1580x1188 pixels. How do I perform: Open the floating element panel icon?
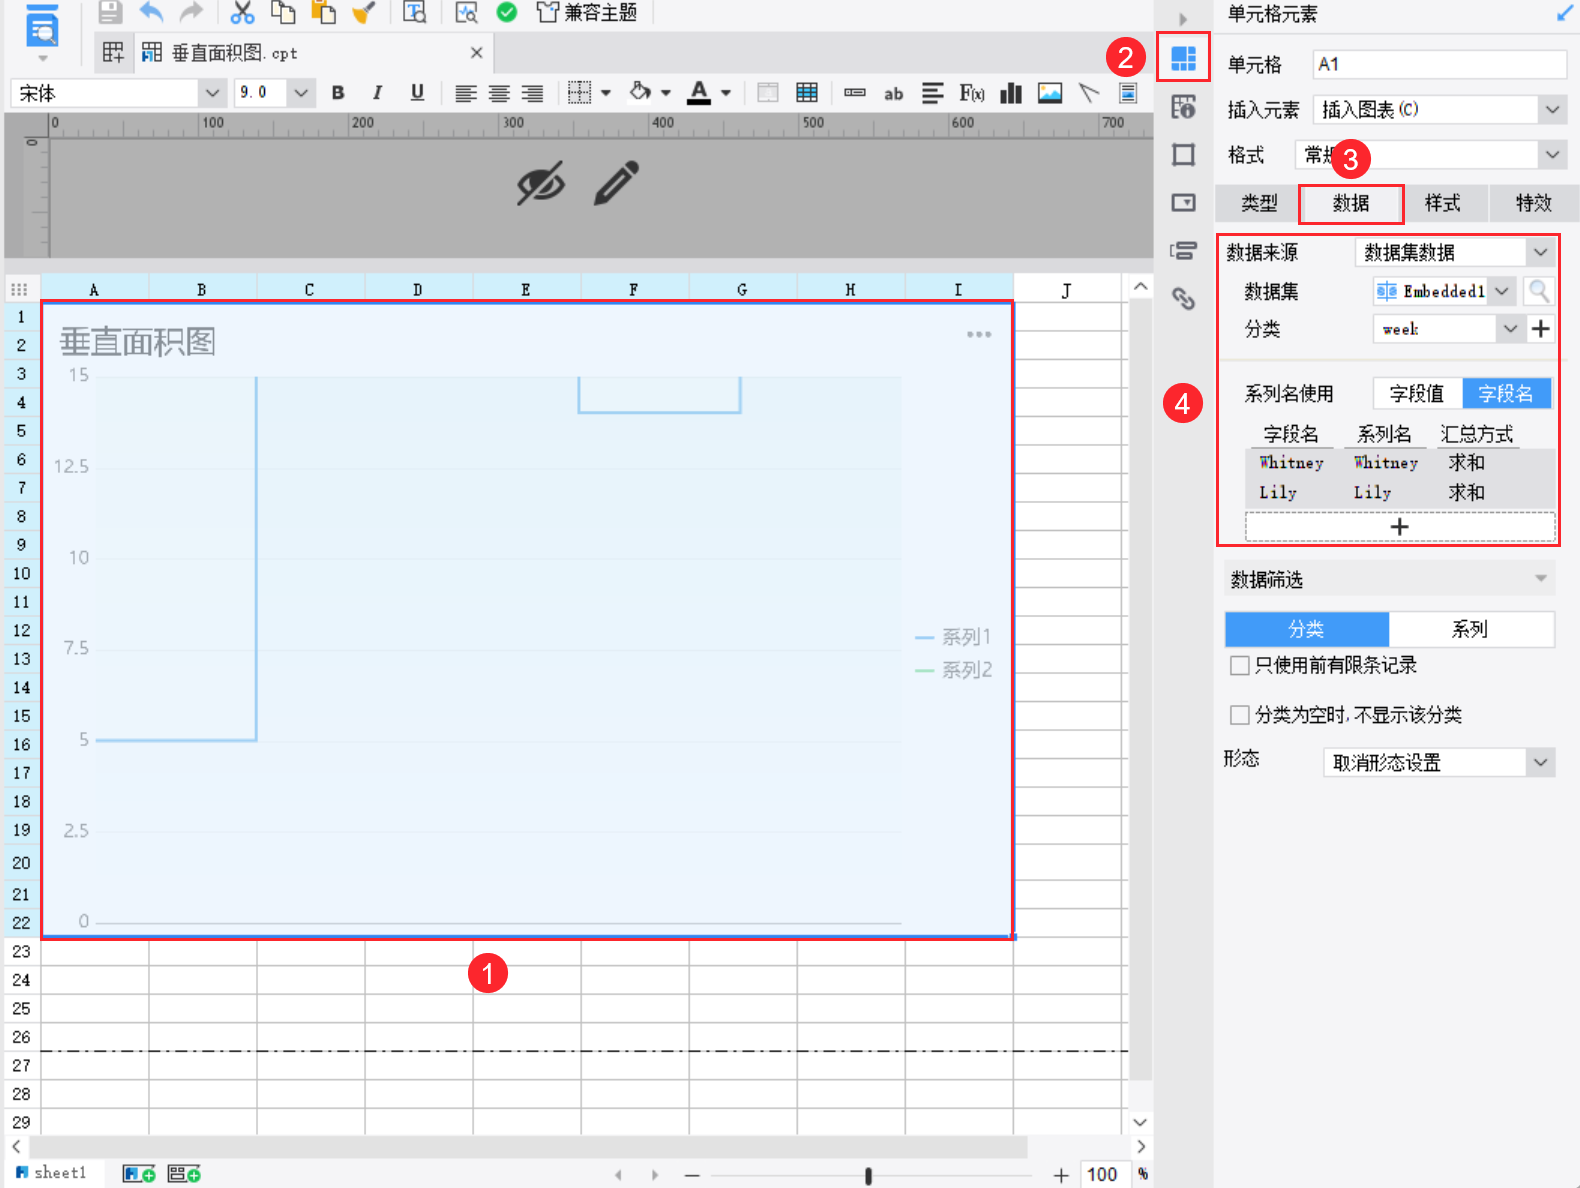(x=1184, y=155)
